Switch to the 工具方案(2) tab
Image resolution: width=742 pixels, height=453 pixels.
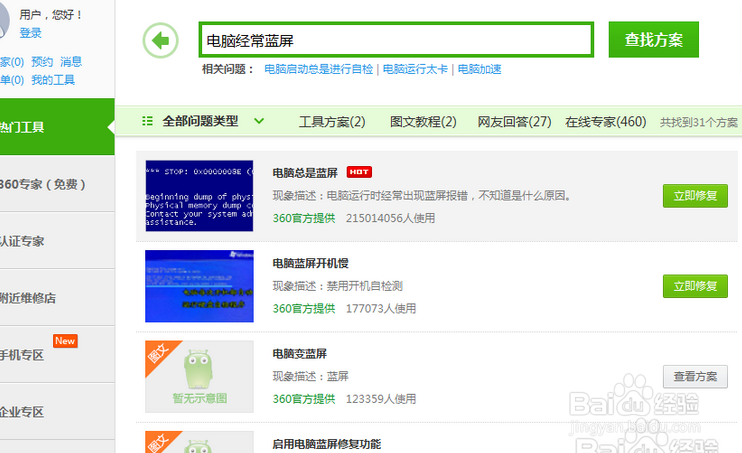(332, 122)
